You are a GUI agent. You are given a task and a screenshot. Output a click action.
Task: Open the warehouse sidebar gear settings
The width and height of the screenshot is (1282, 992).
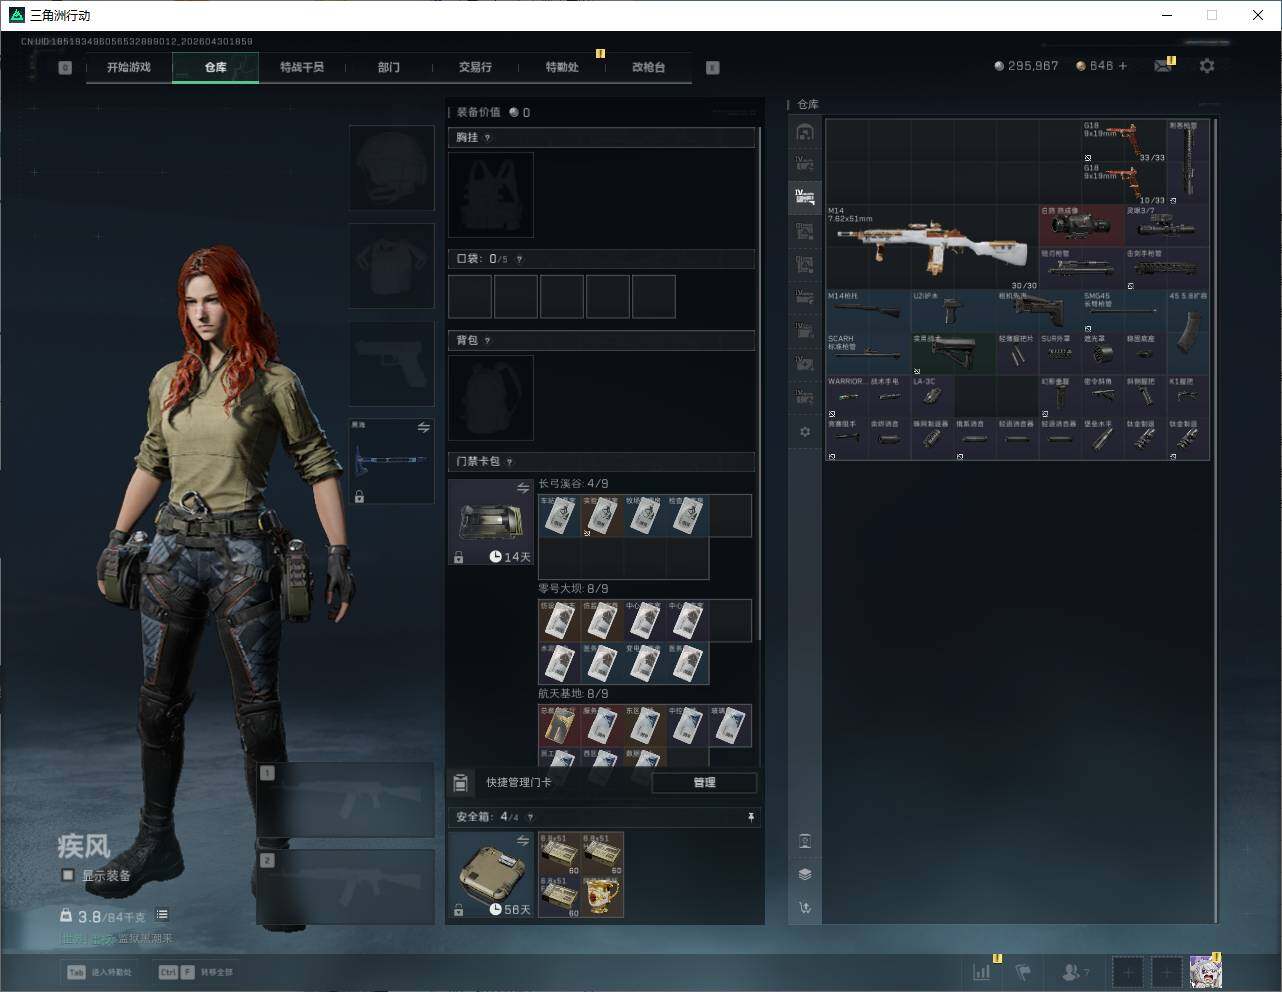coord(805,432)
